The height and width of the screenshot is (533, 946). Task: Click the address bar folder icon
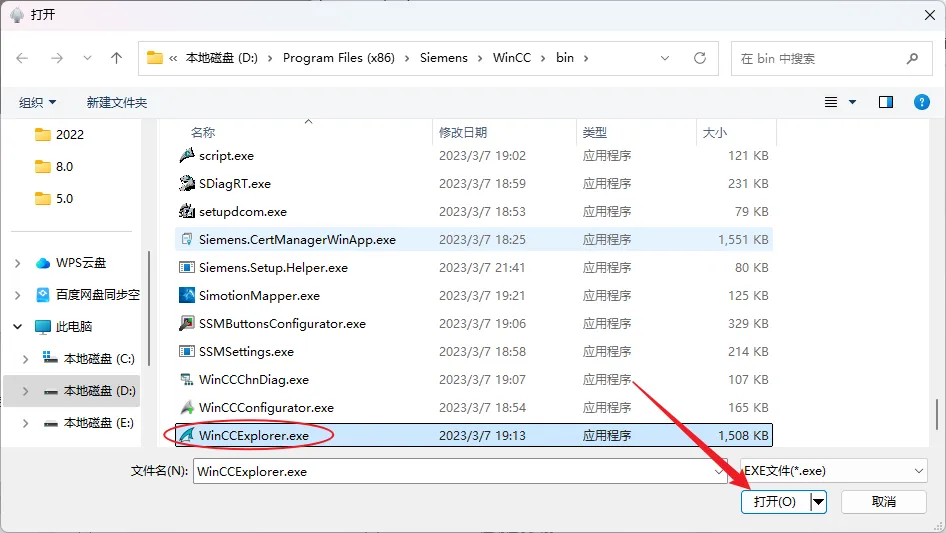click(x=155, y=58)
